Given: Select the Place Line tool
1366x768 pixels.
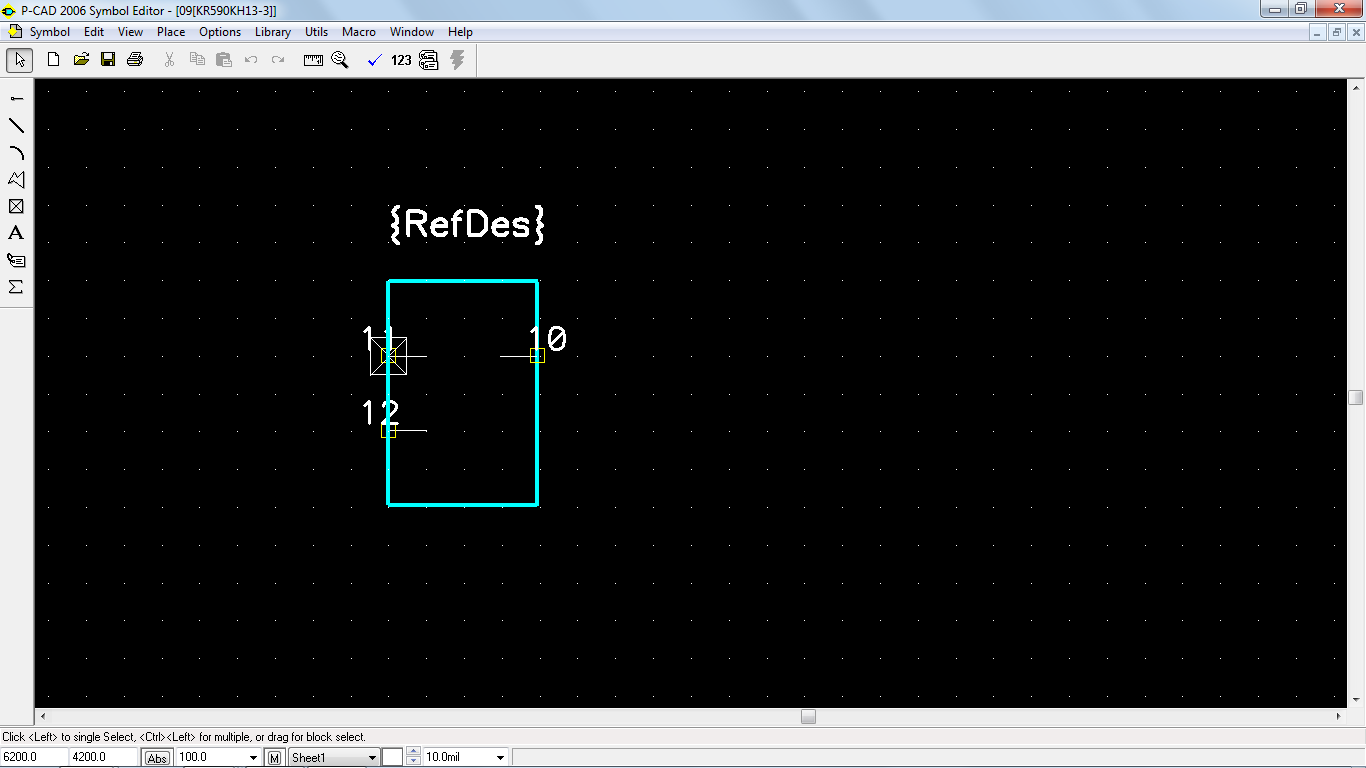Looking at the screenshot, I should 16,125.
